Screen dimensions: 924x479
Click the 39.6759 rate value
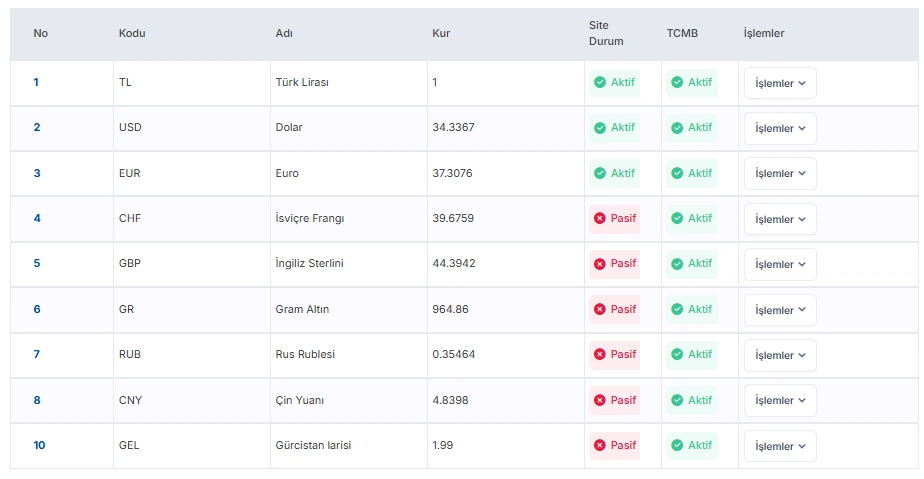pyautogui.click(x=453, y=219)
